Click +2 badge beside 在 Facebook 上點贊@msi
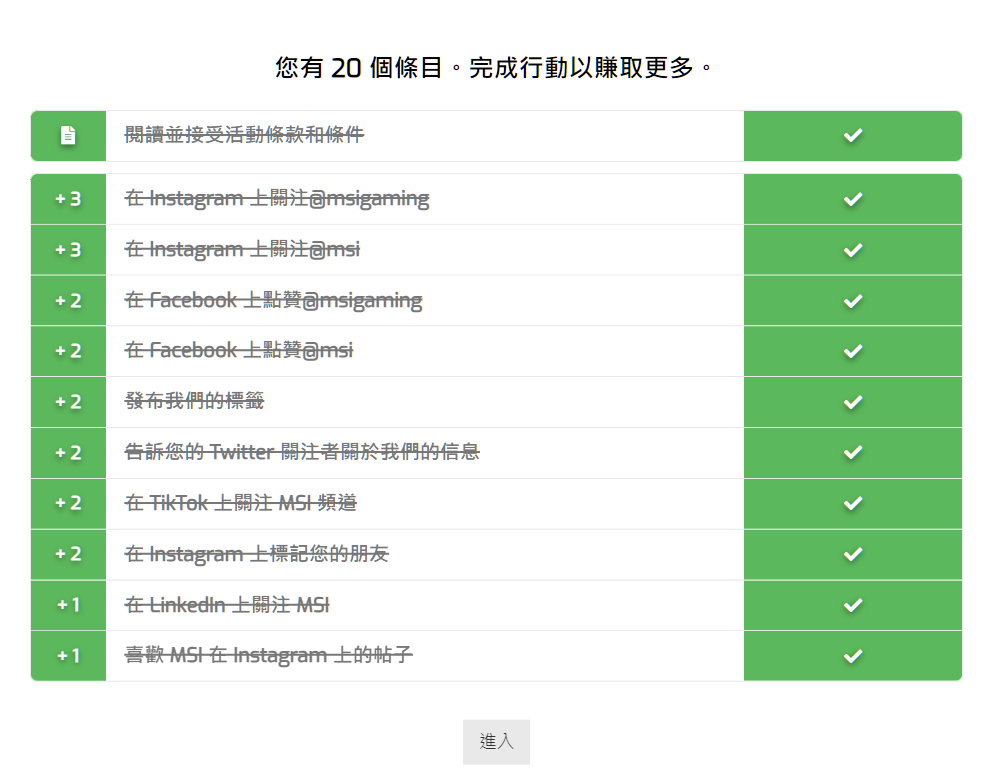This screenshot has height=783, width=991. pos(68,351)
